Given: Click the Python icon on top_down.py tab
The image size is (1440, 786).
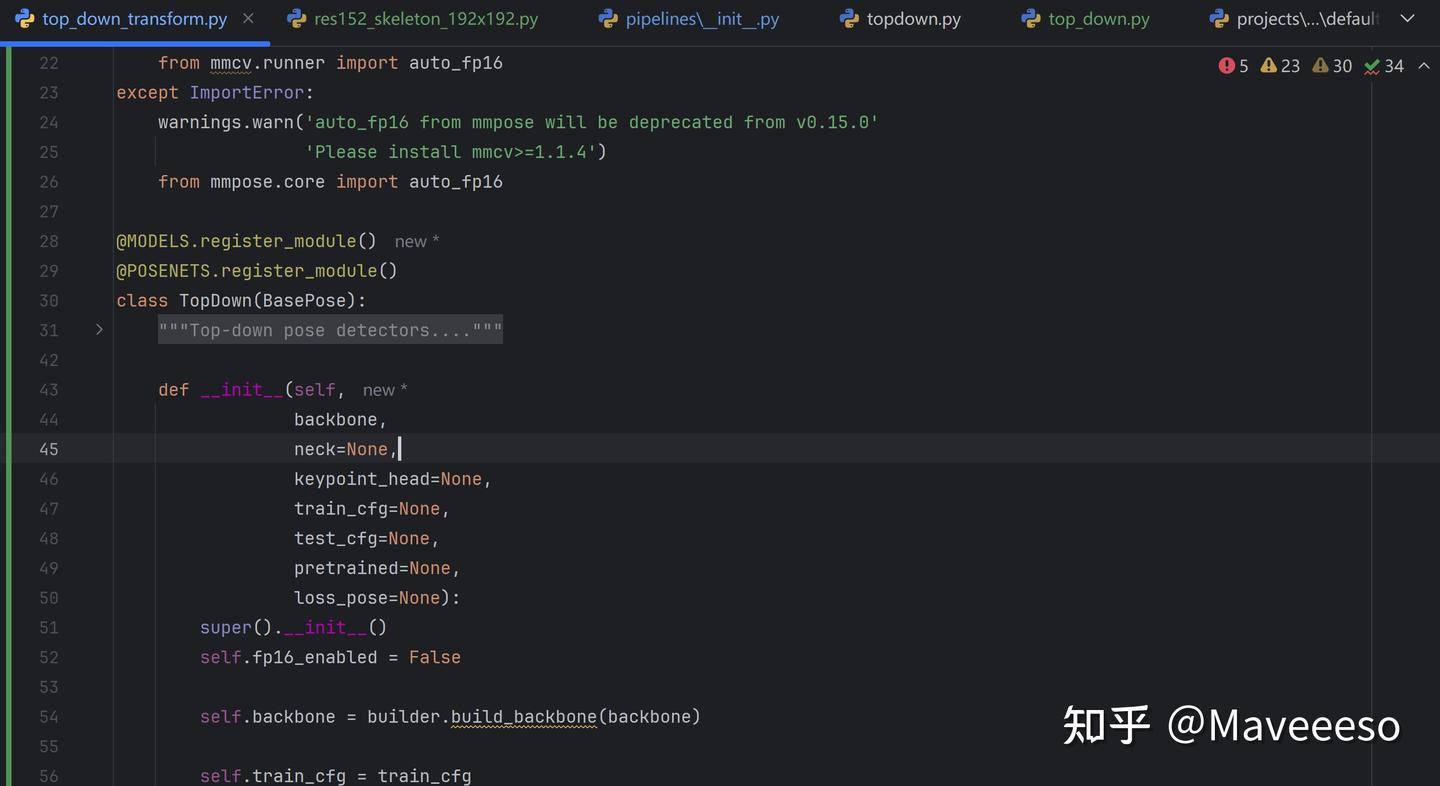Looking at the screenshot, I should 1033,18.
